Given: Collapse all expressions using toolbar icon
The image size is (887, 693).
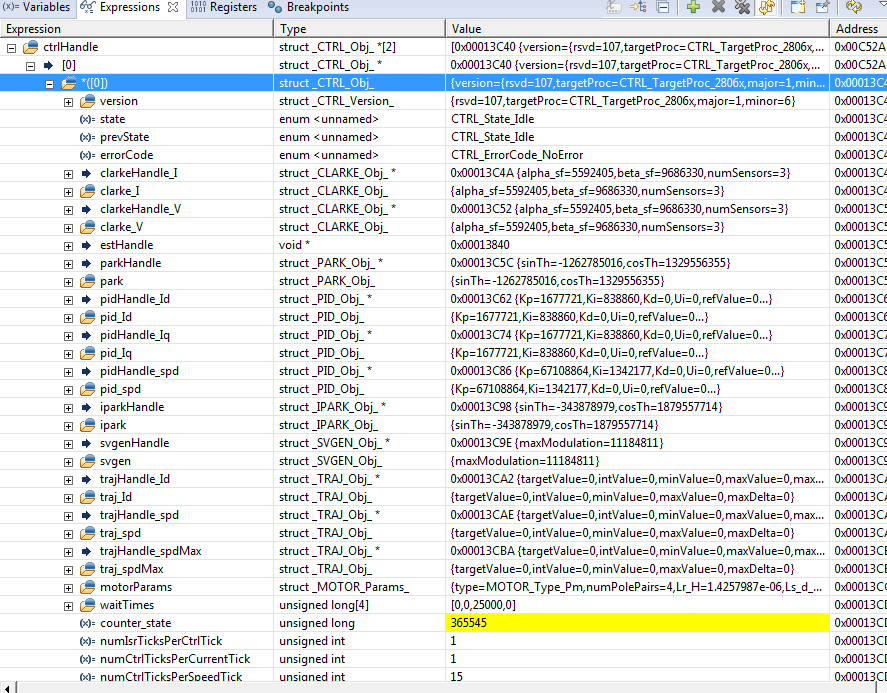Looking at the screenshot, I should coord(663,7).
